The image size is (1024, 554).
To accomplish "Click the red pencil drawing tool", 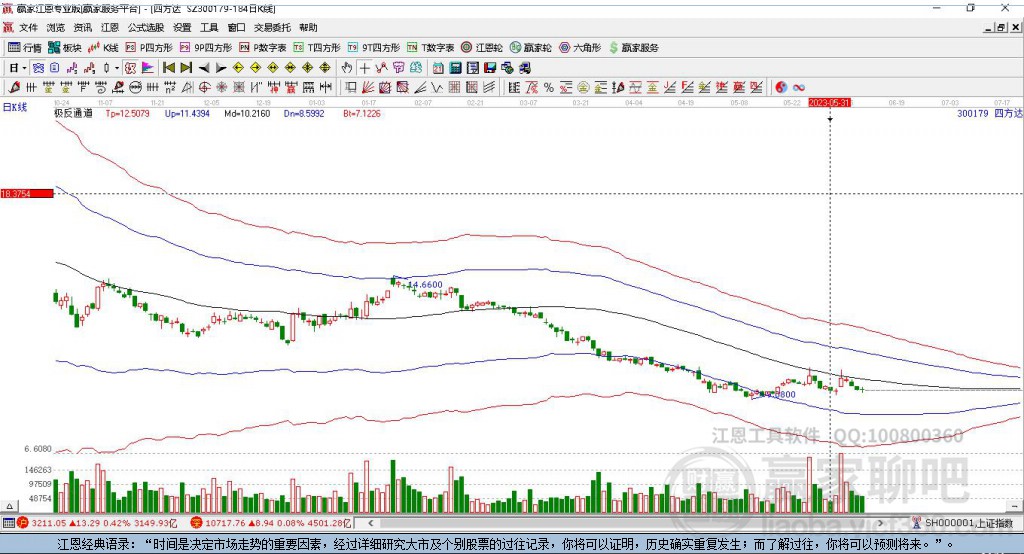I will point(14,88).
